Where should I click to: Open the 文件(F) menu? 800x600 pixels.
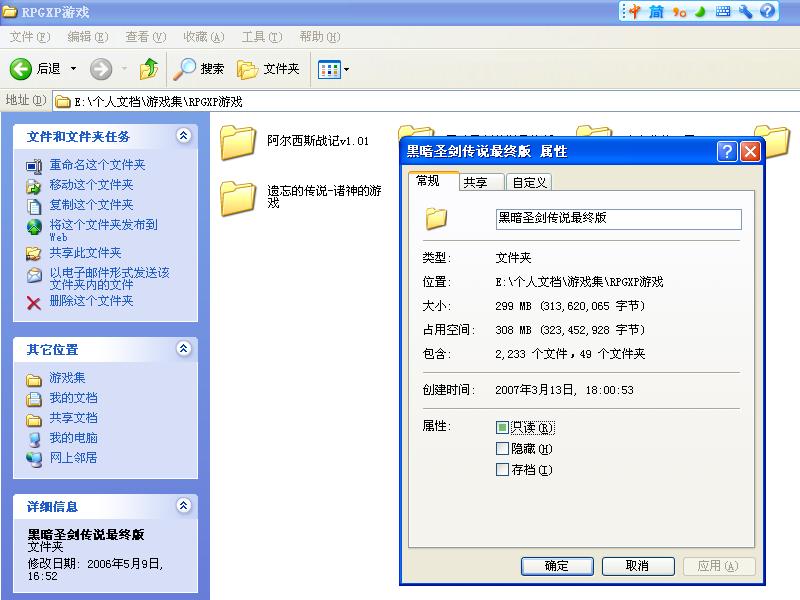pyautogui.click(x=30, y=37)
